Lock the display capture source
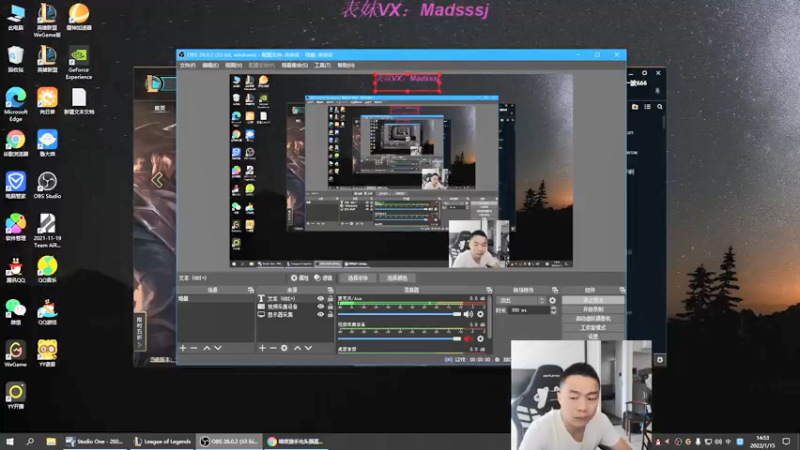Viewport: 800px width, 450px height. pyautogui.click(x=330, y=315)
